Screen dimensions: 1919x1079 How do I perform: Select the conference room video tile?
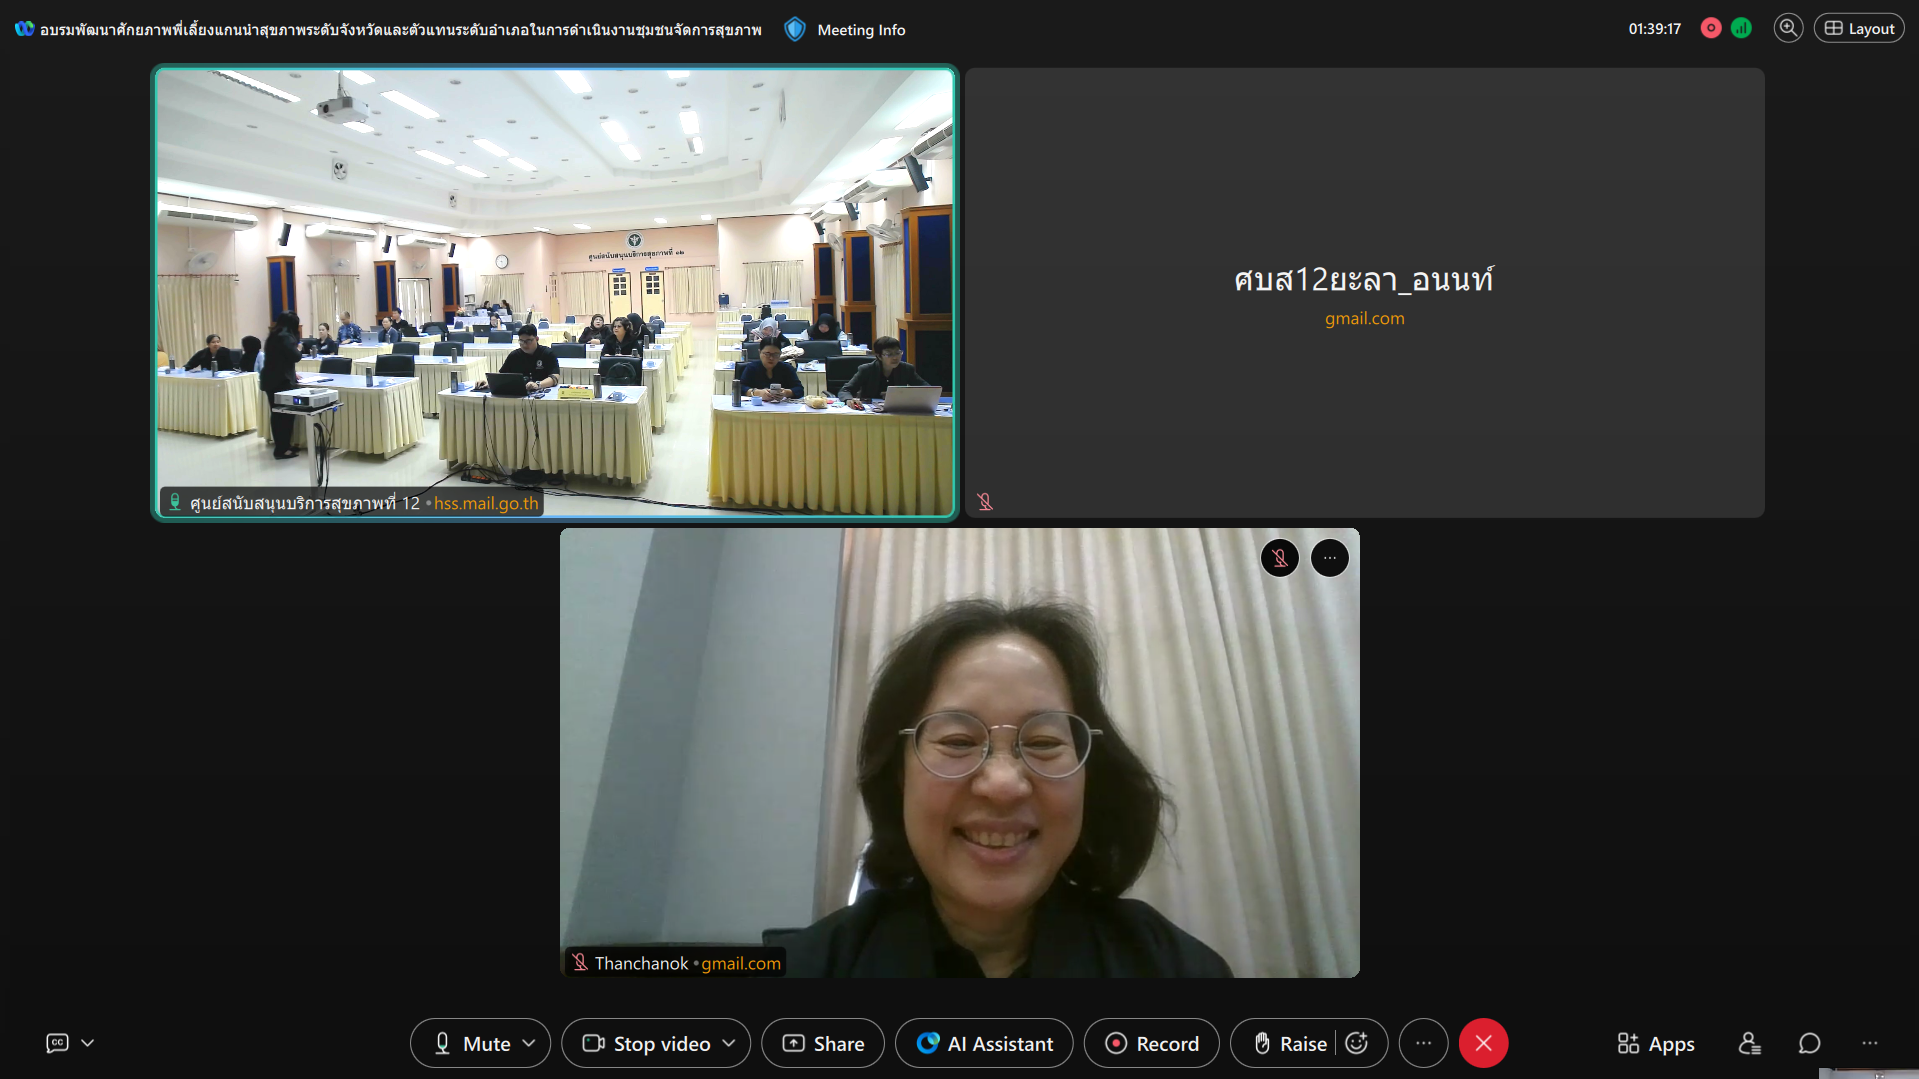555,292
